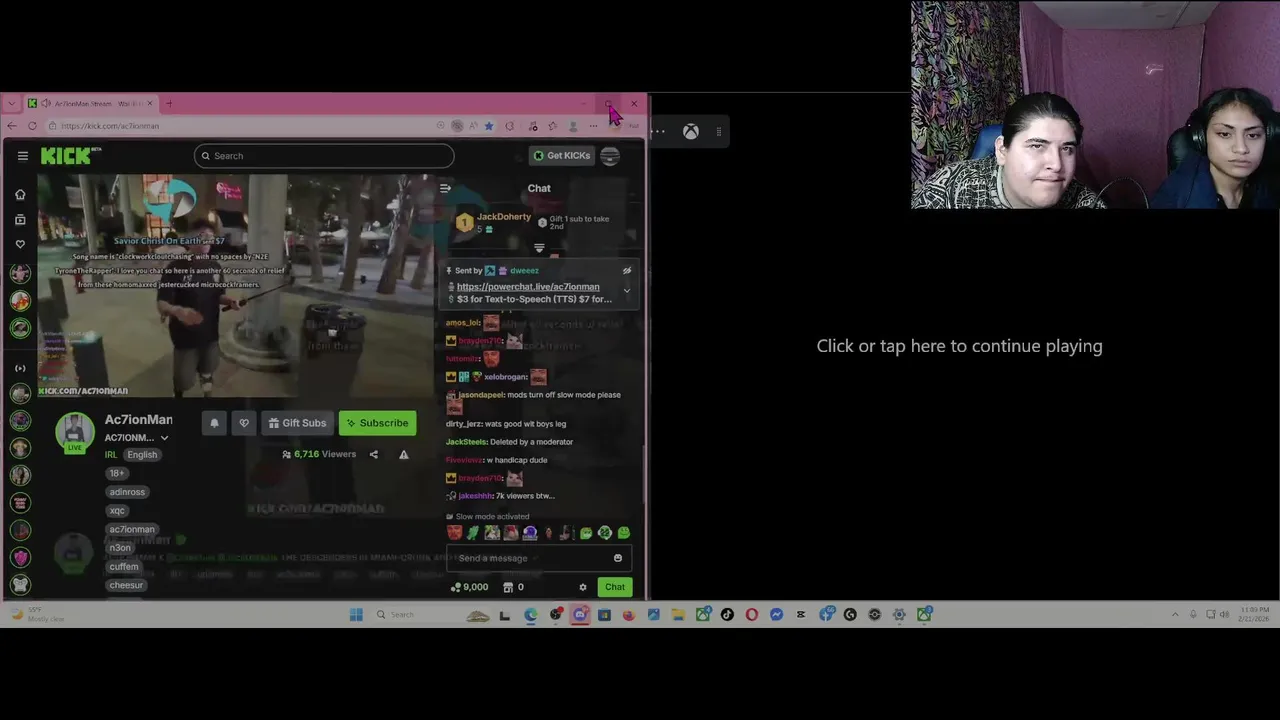Expand the gift leaderboard chevron
1280x720 pixels.
539,248
